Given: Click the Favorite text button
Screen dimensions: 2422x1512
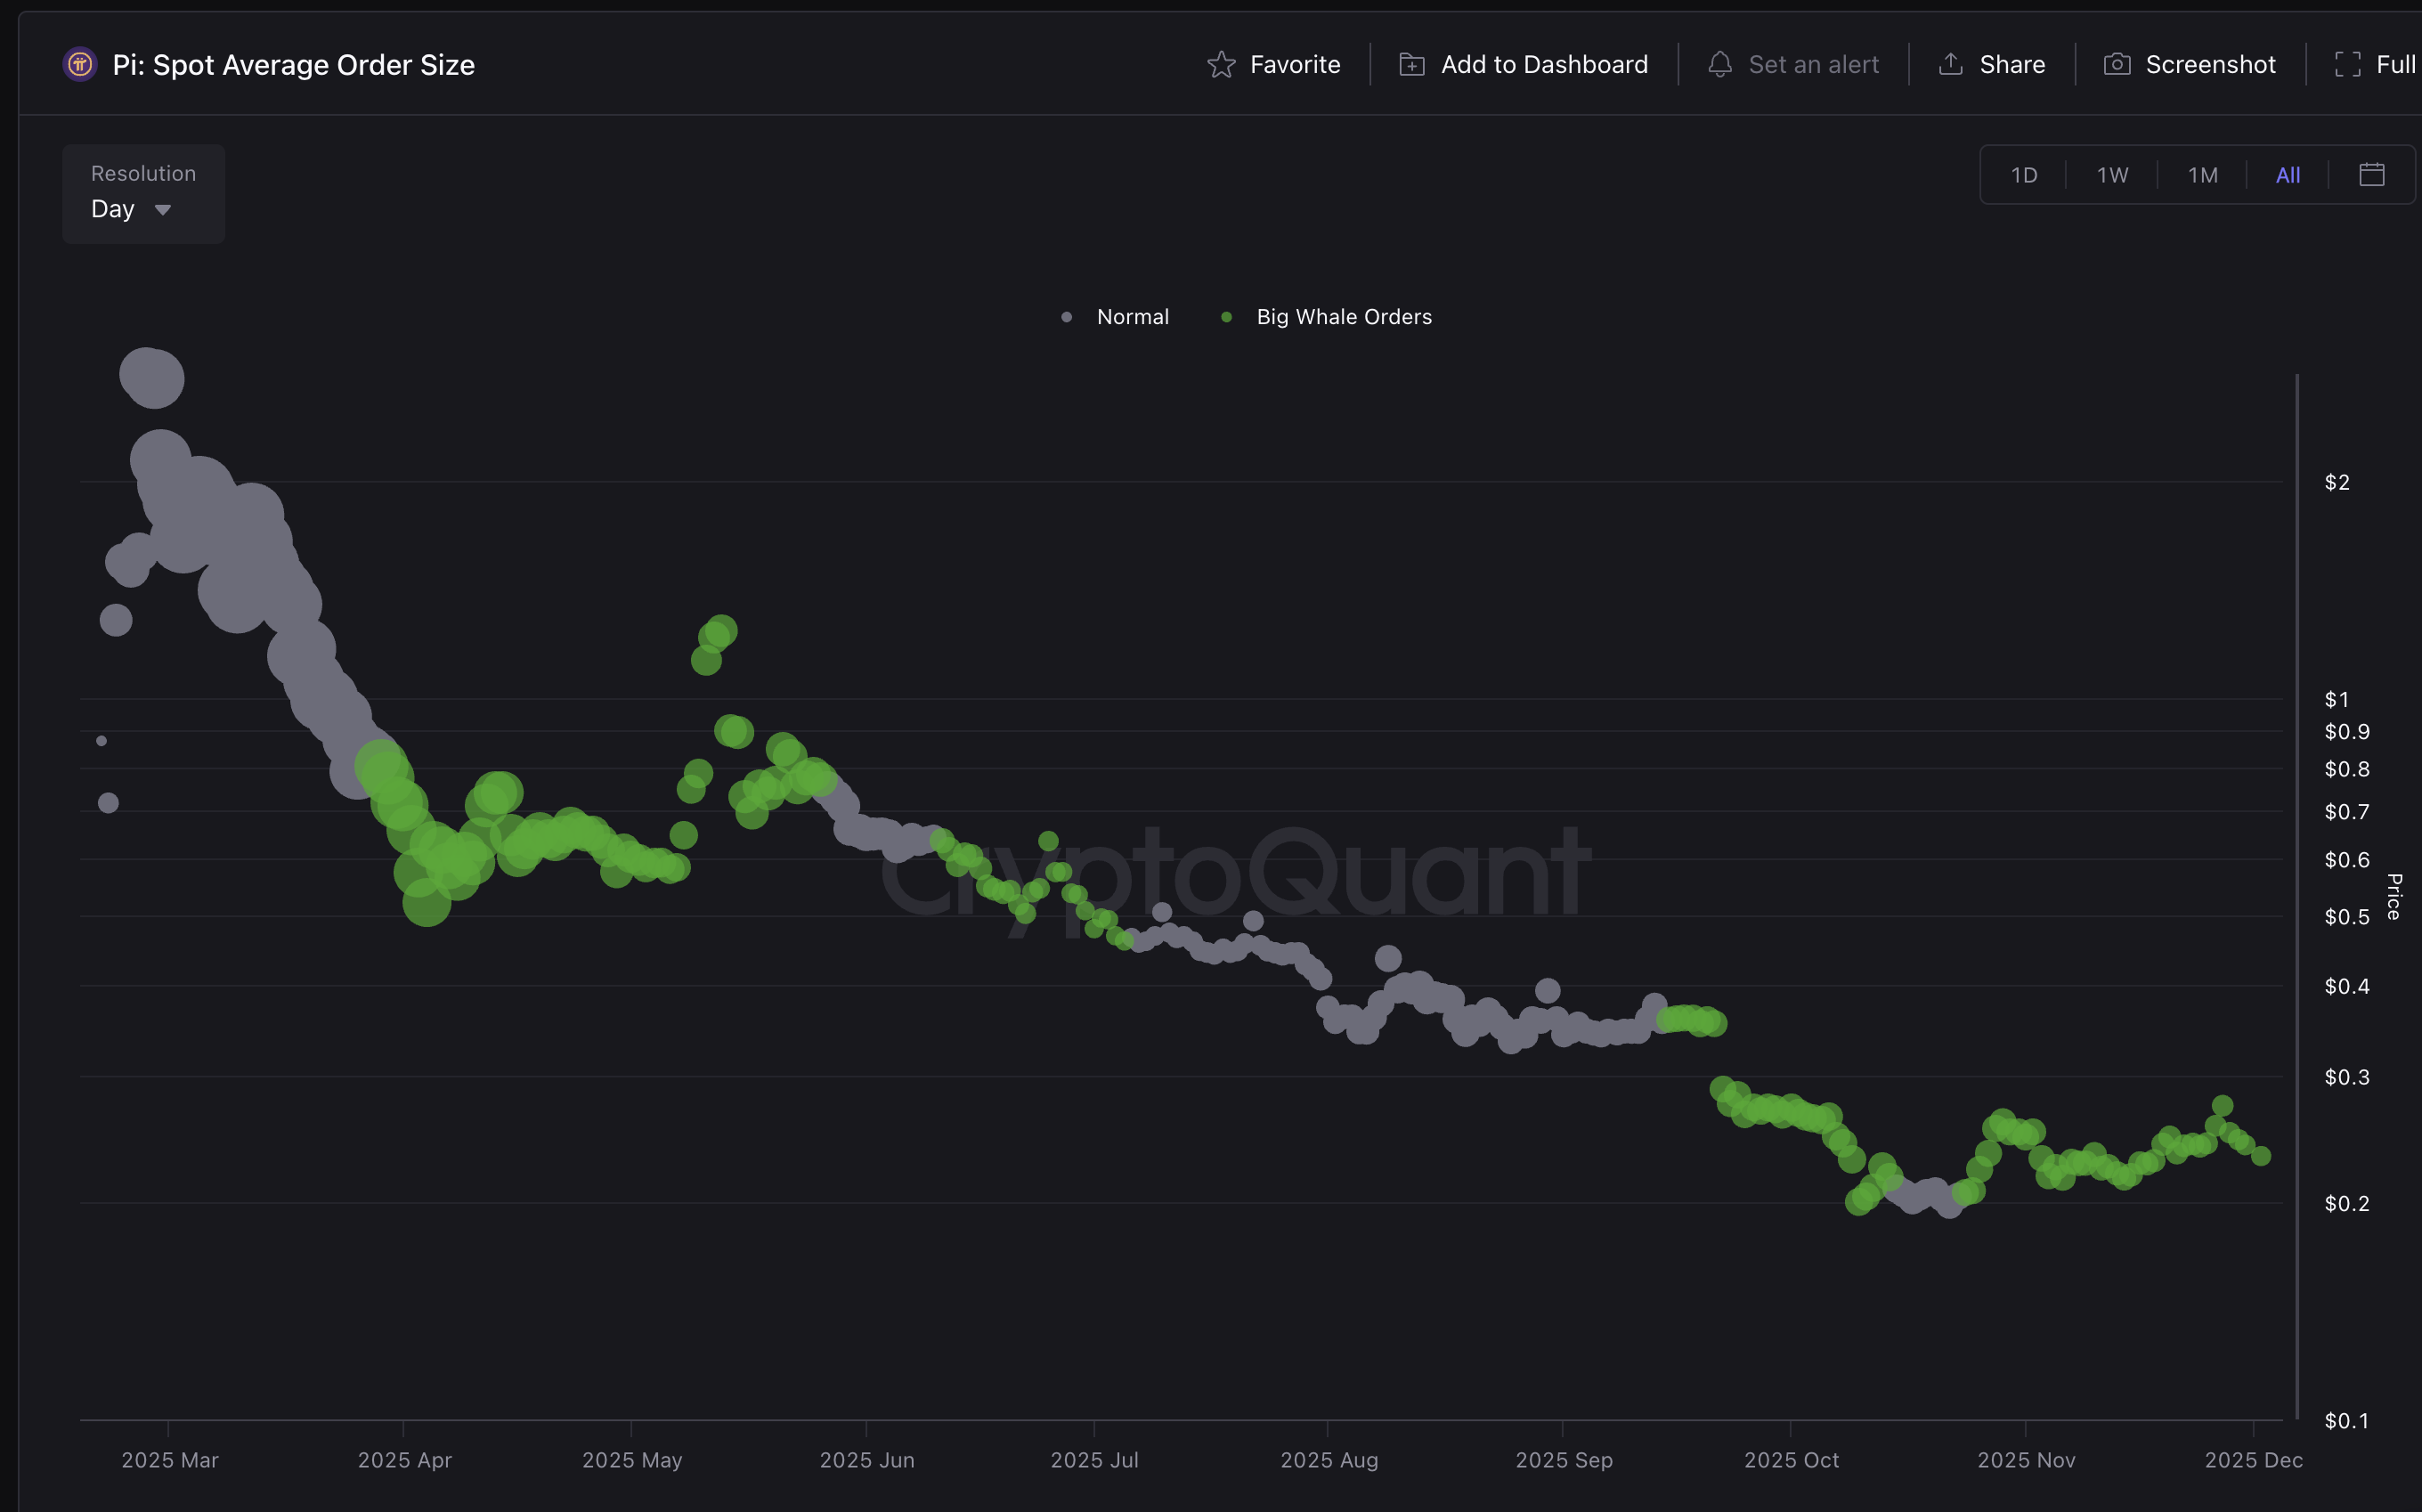Looking at the screenshot, I should (1294, 63).
